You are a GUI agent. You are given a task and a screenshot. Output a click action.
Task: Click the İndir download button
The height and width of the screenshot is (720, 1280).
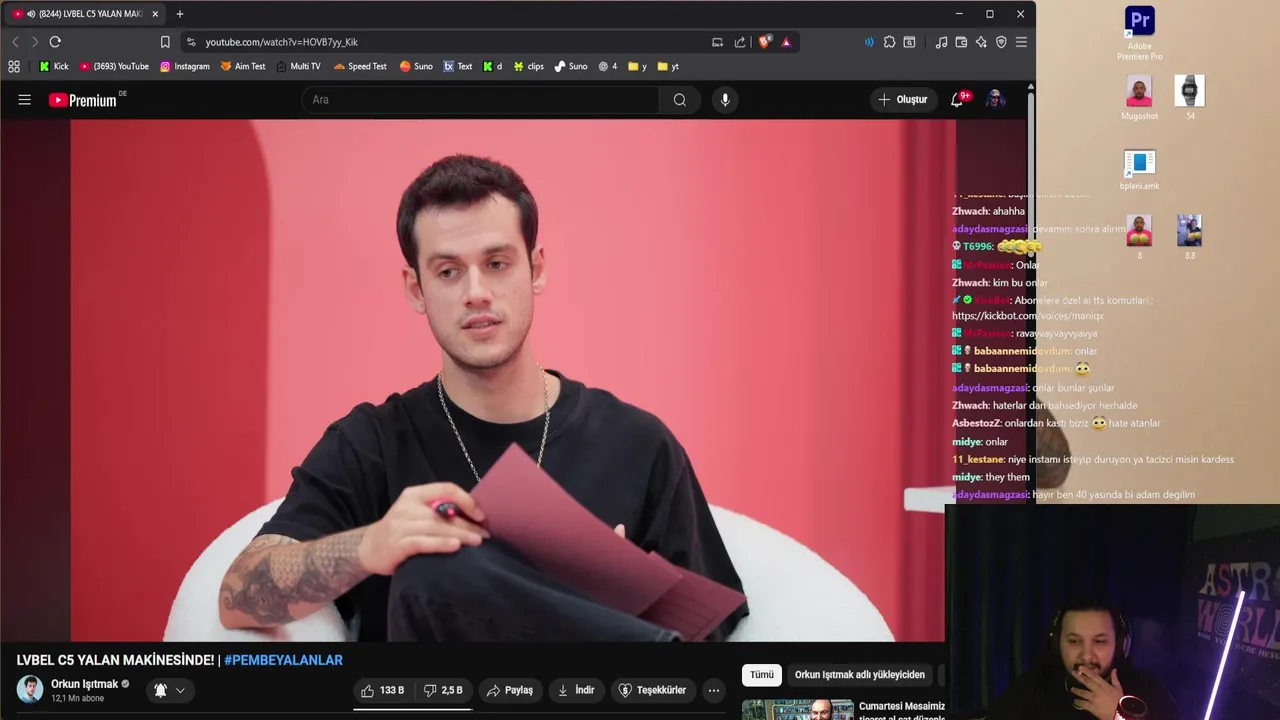(x=576, y=690)
